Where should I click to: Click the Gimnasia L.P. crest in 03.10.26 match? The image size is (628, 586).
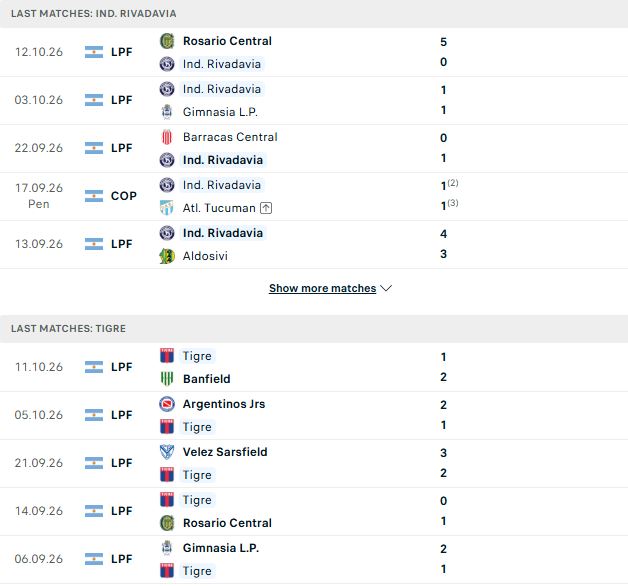click(167, 112)
